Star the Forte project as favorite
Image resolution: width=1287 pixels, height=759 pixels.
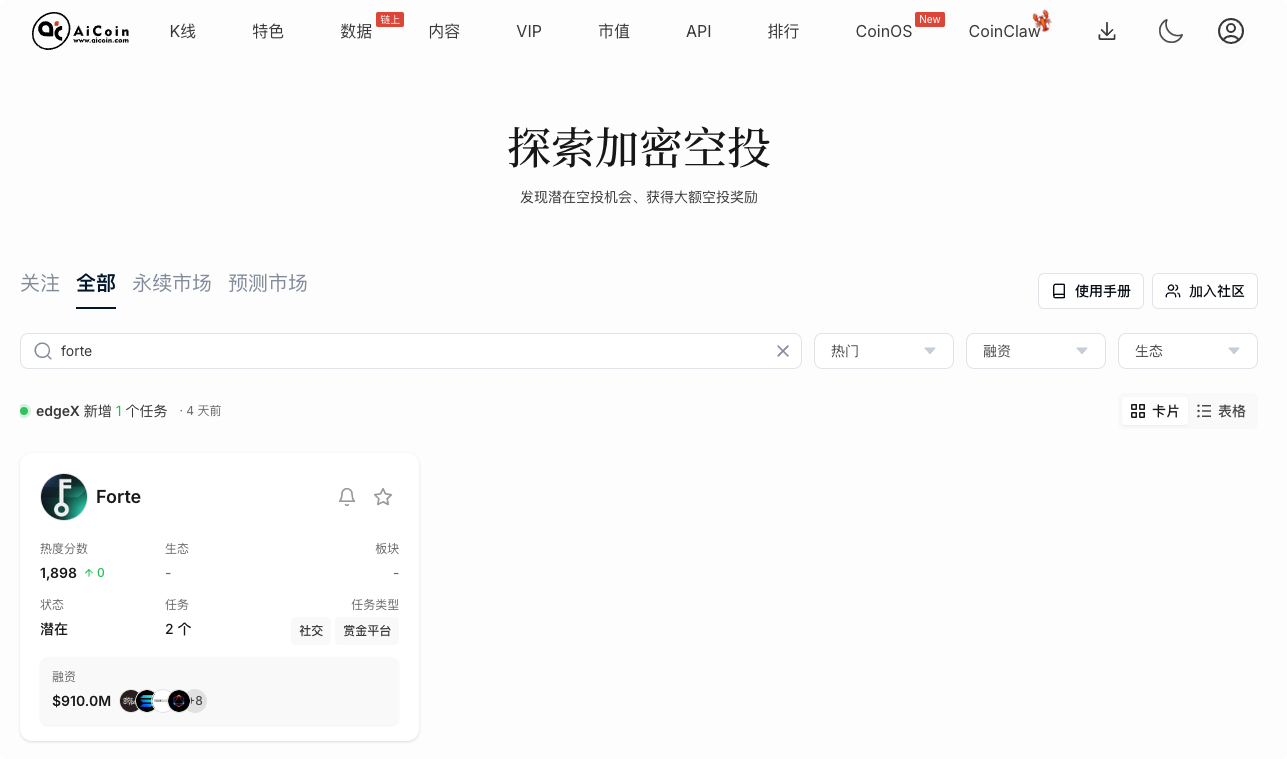click(x=383, y=496)
